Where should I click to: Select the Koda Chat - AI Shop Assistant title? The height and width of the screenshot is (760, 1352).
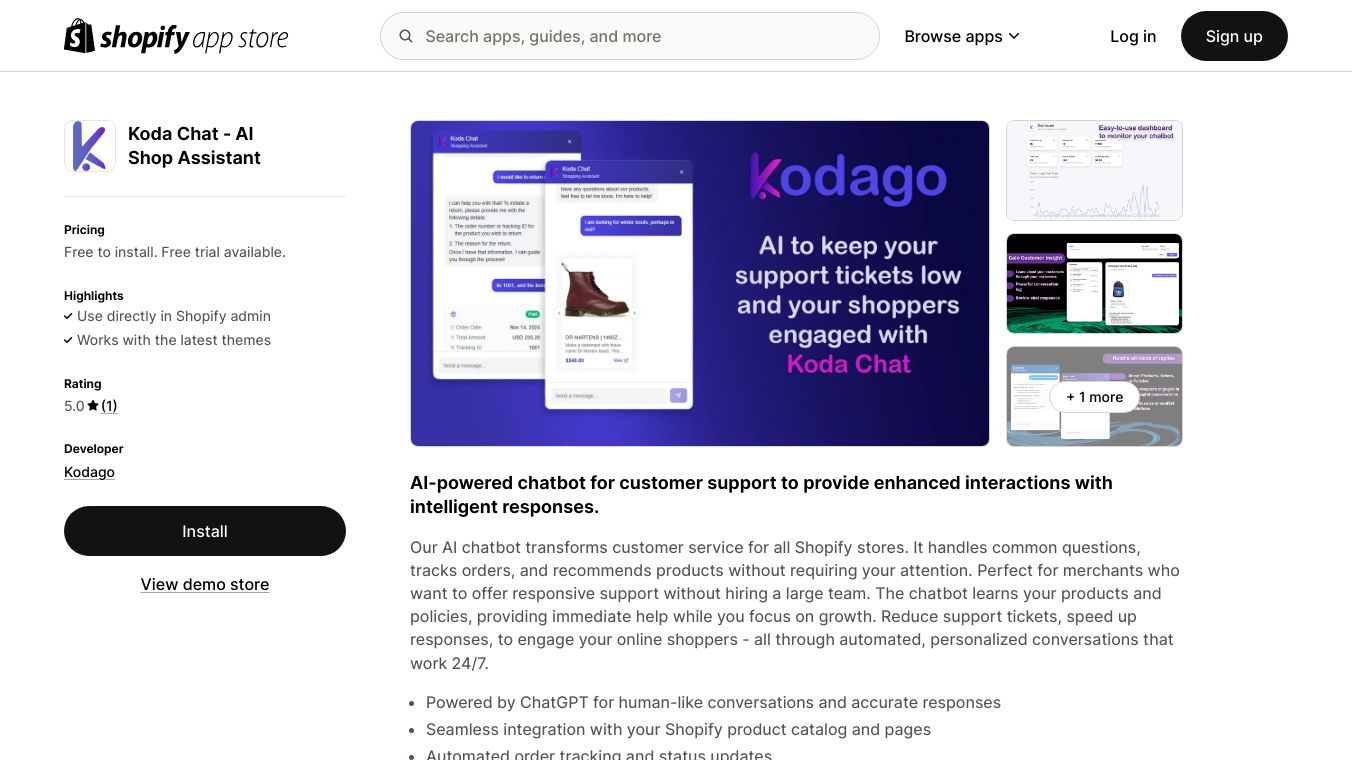tap(194, 146)
